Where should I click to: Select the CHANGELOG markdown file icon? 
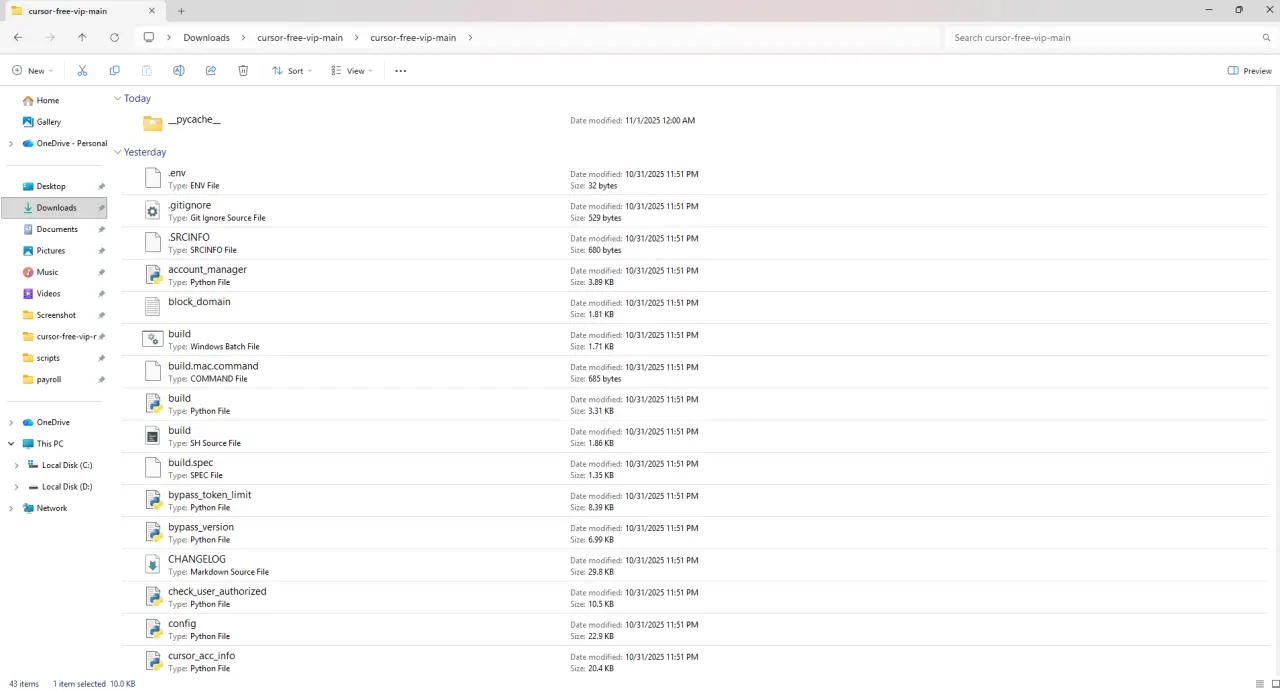pos(152,564)
